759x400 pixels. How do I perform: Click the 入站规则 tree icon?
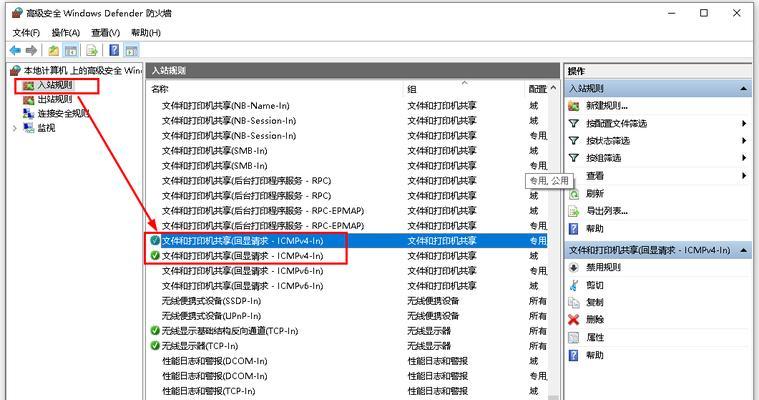29,86
